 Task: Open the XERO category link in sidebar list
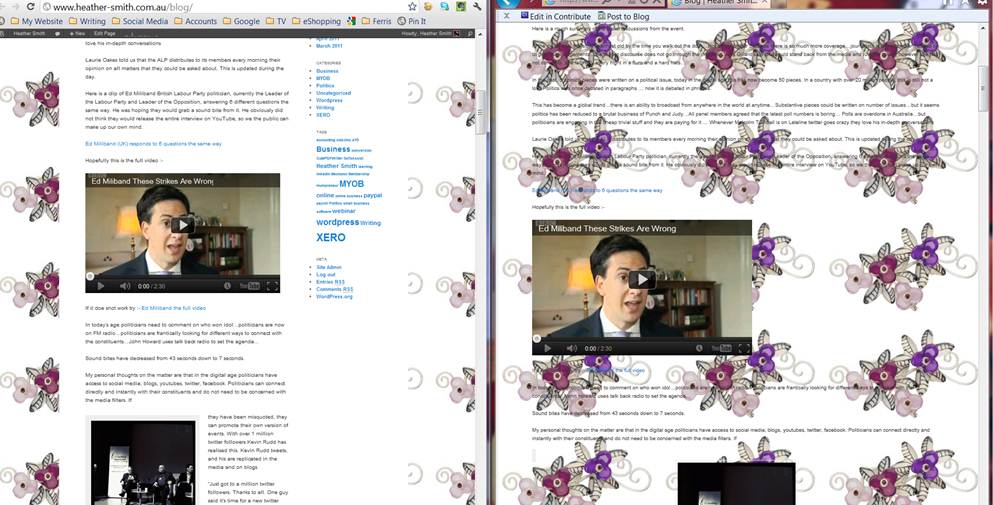pos(323,115)
